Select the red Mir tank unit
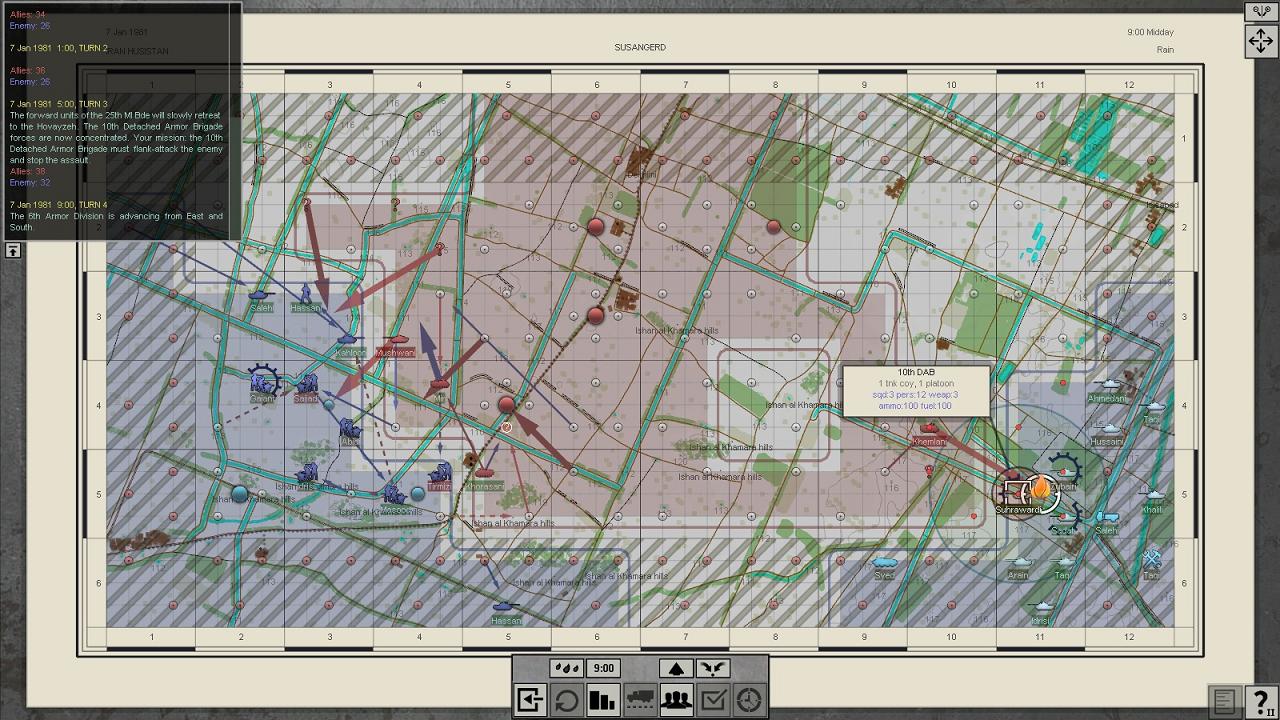 pyautogui.click(x=439, y=385)
